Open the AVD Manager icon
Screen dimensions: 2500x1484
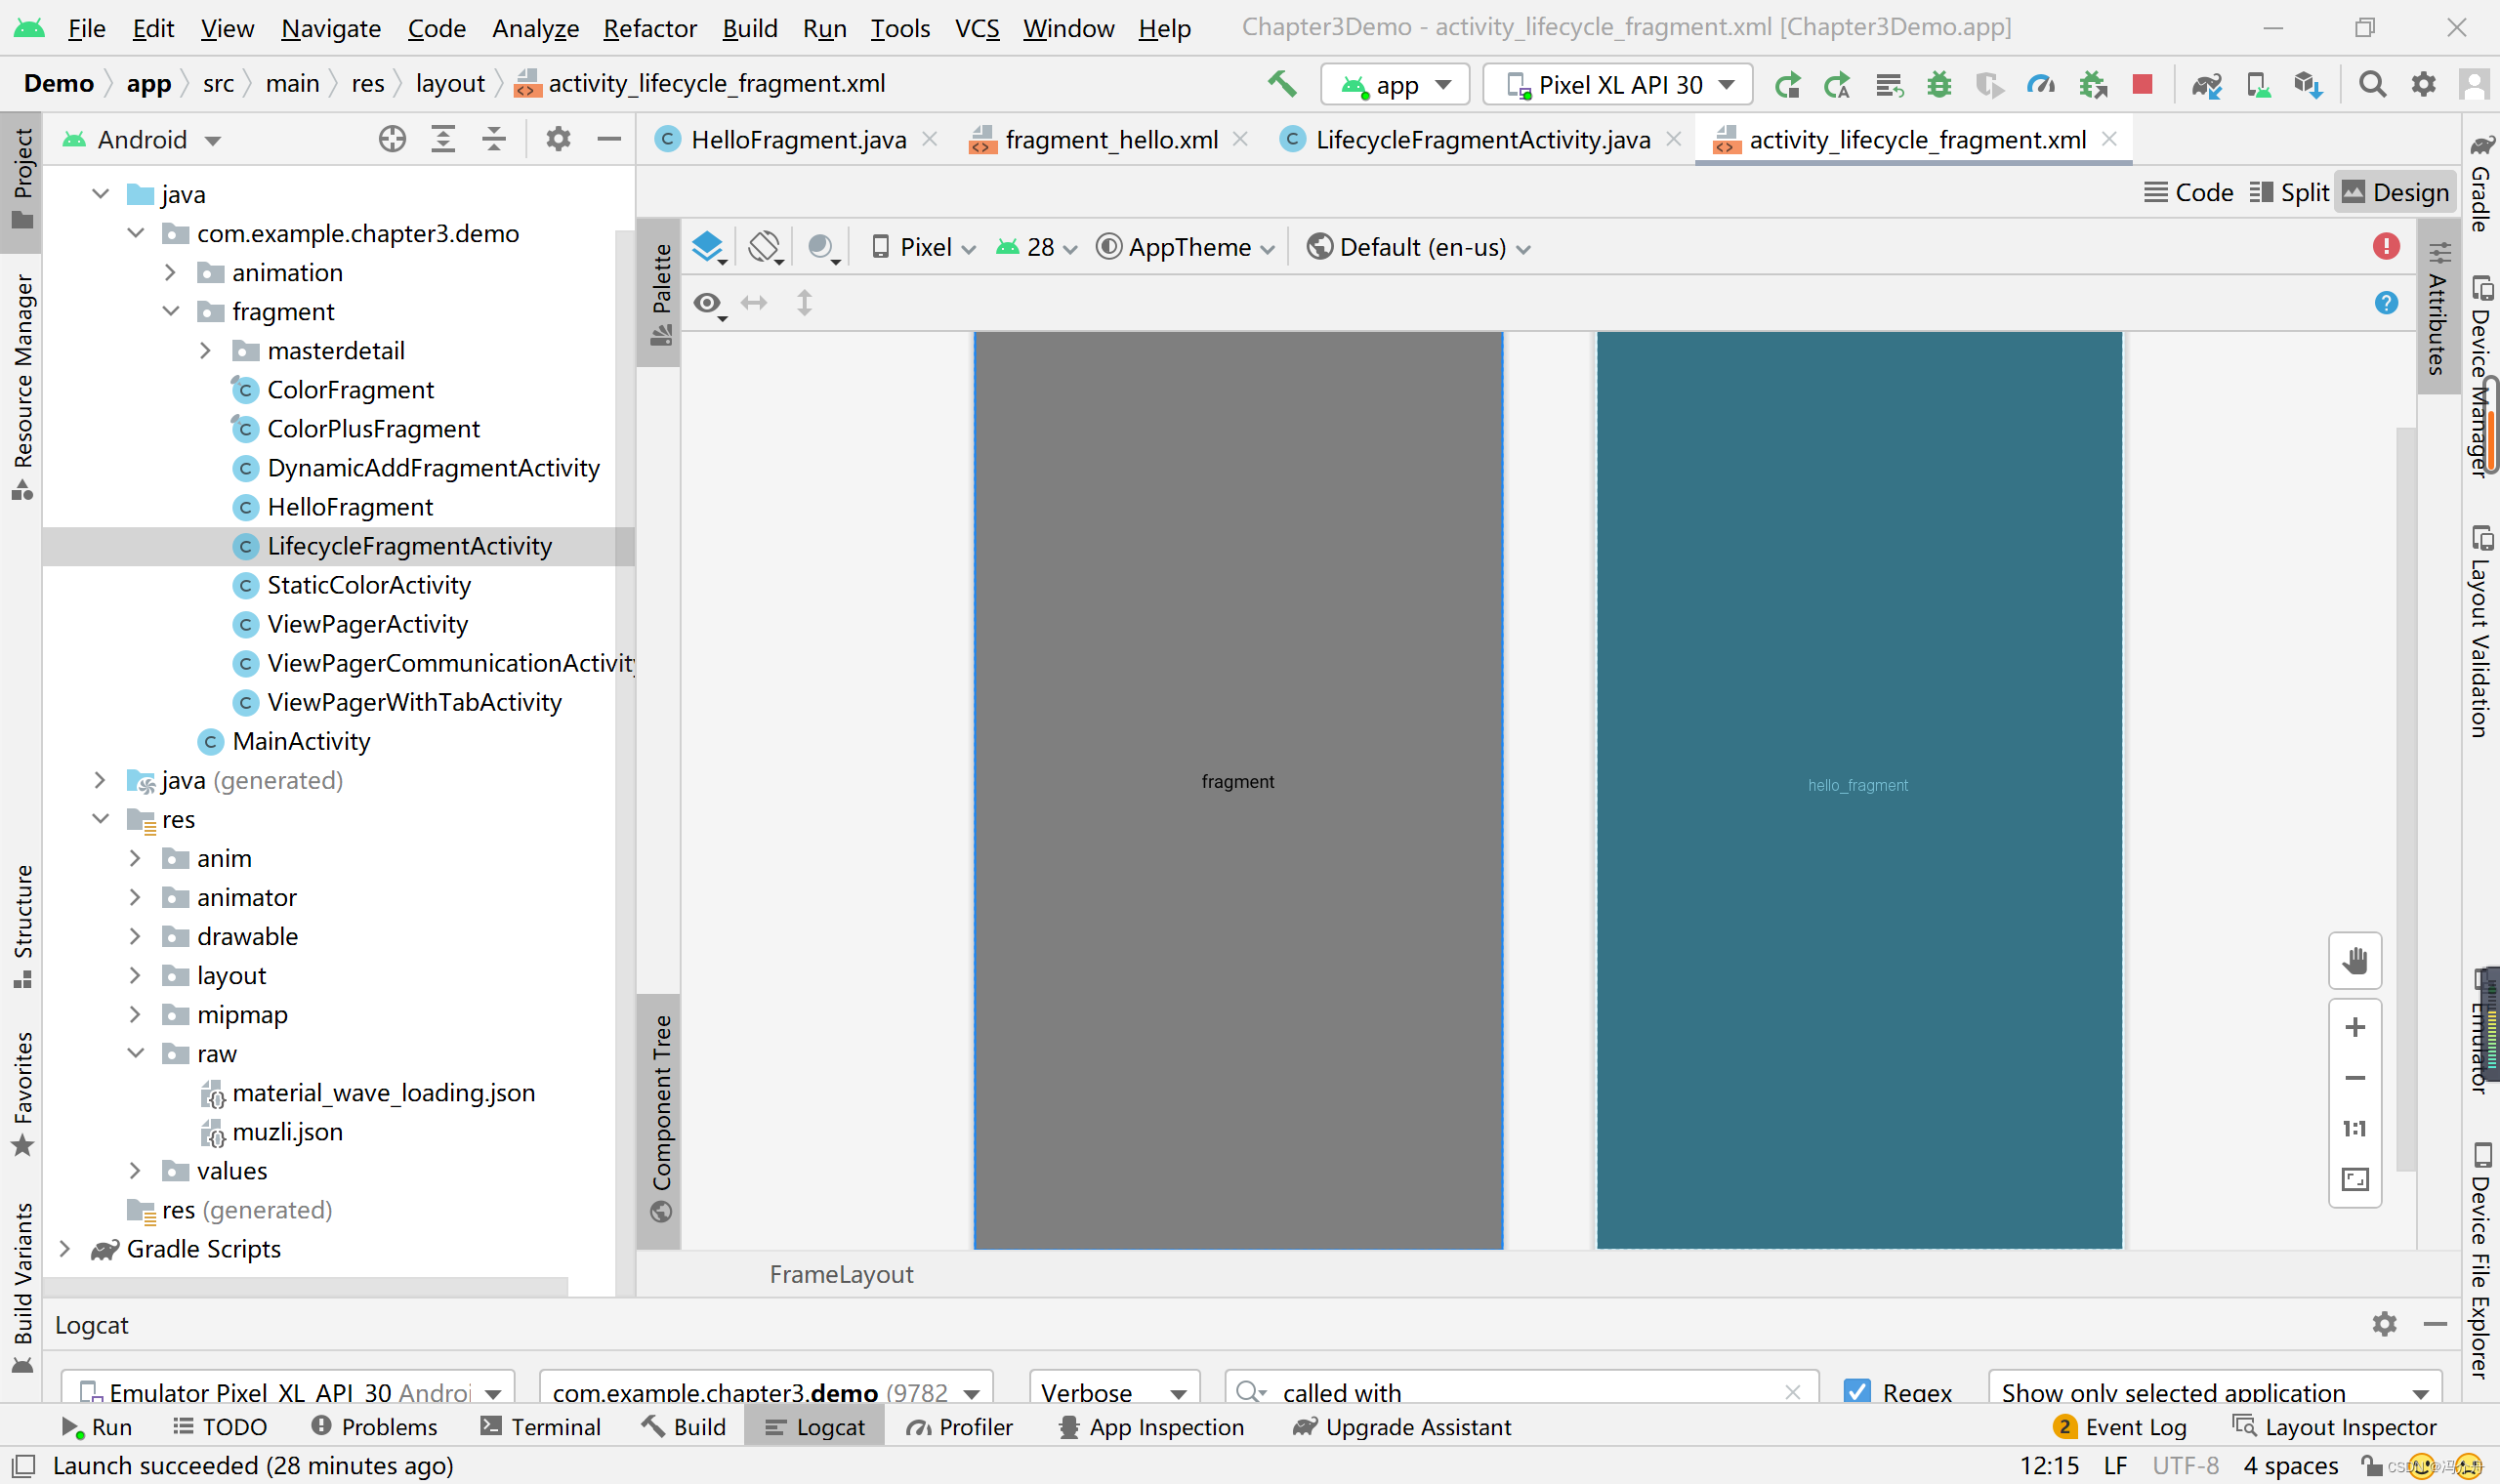[2257, 85]
